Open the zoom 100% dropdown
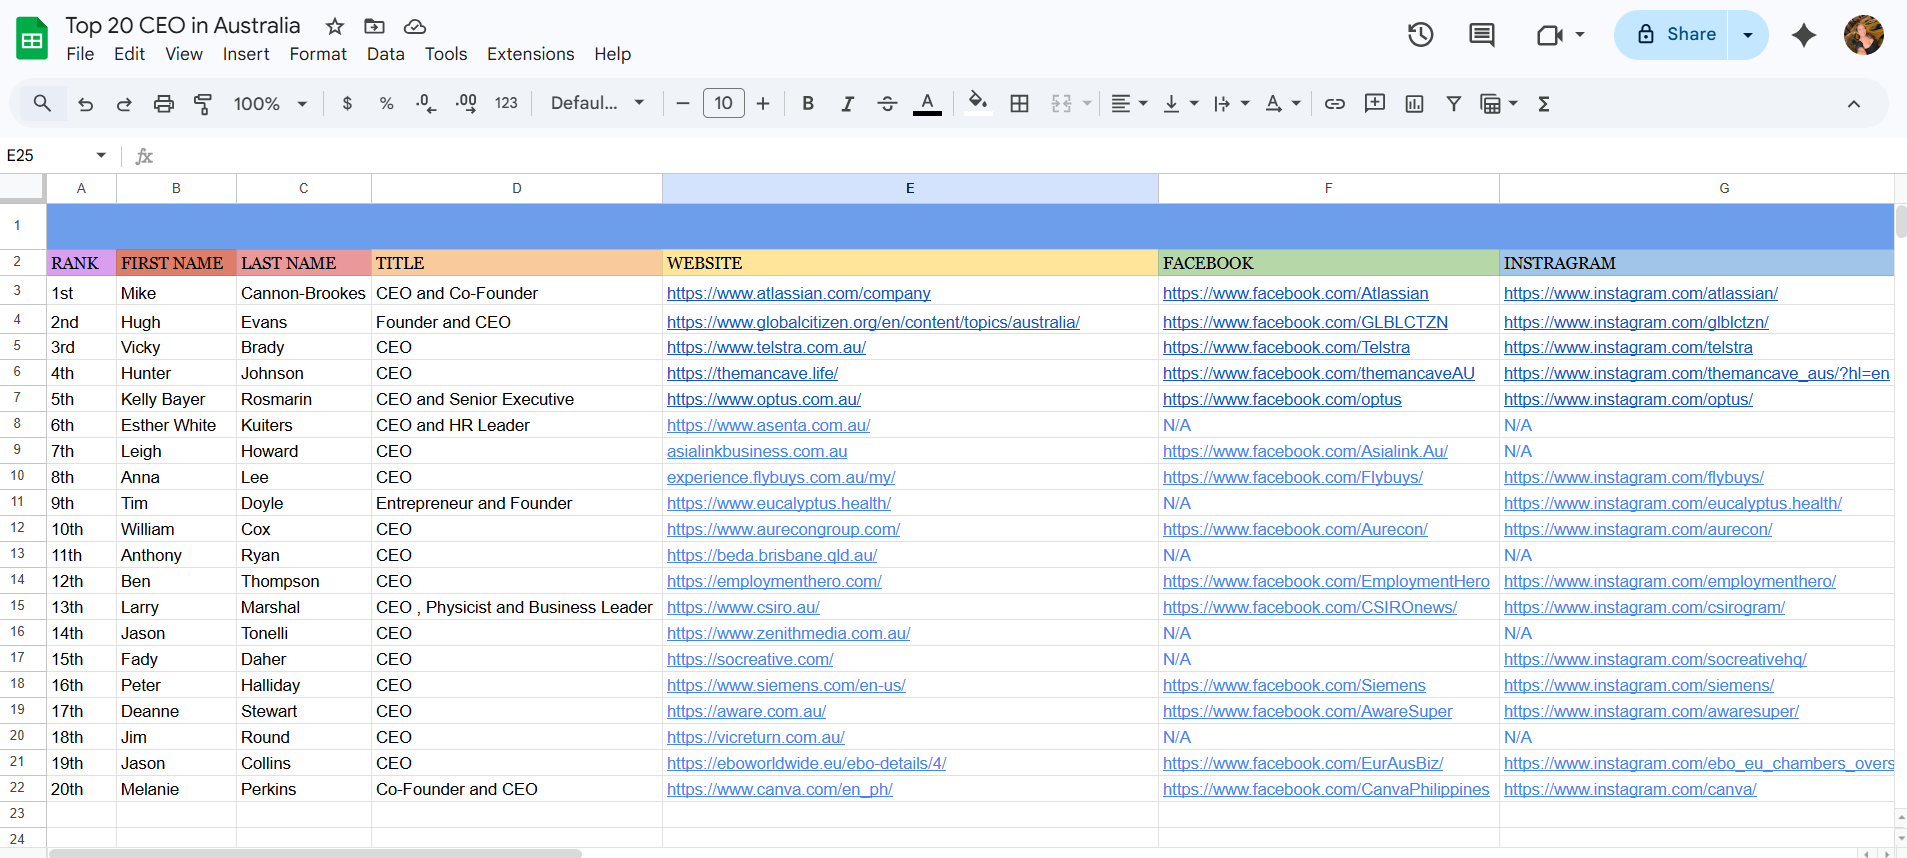This screenshot has width=1907, height=858. [x=270, y=103]
